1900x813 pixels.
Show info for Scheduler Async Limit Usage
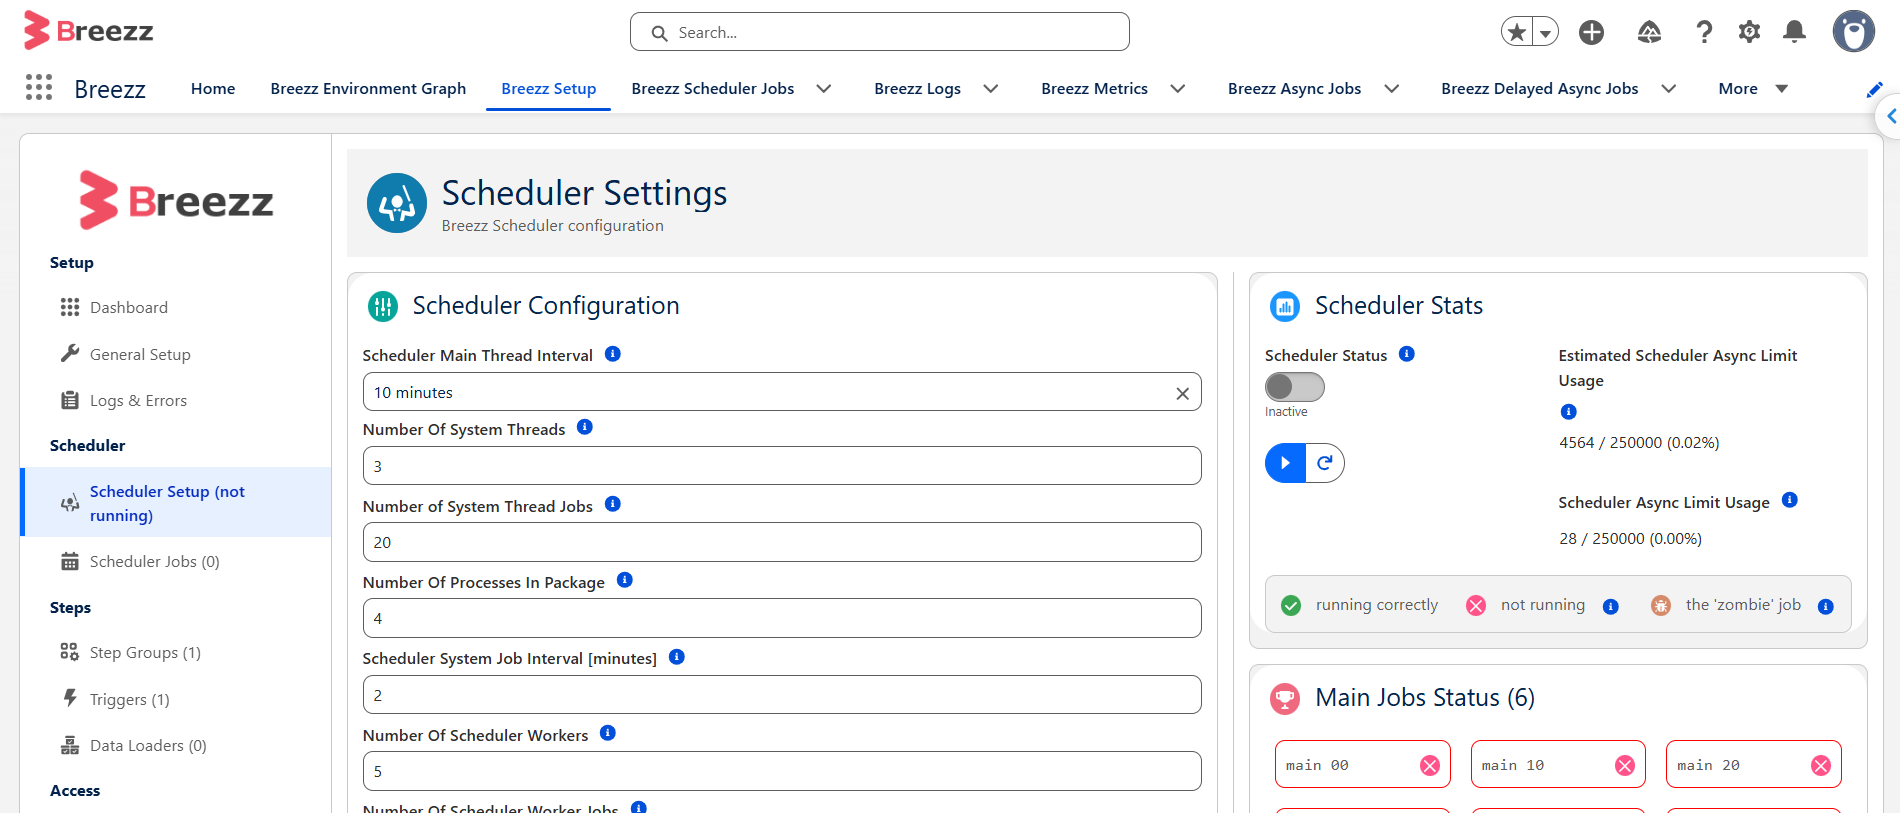click(1790, 500)
